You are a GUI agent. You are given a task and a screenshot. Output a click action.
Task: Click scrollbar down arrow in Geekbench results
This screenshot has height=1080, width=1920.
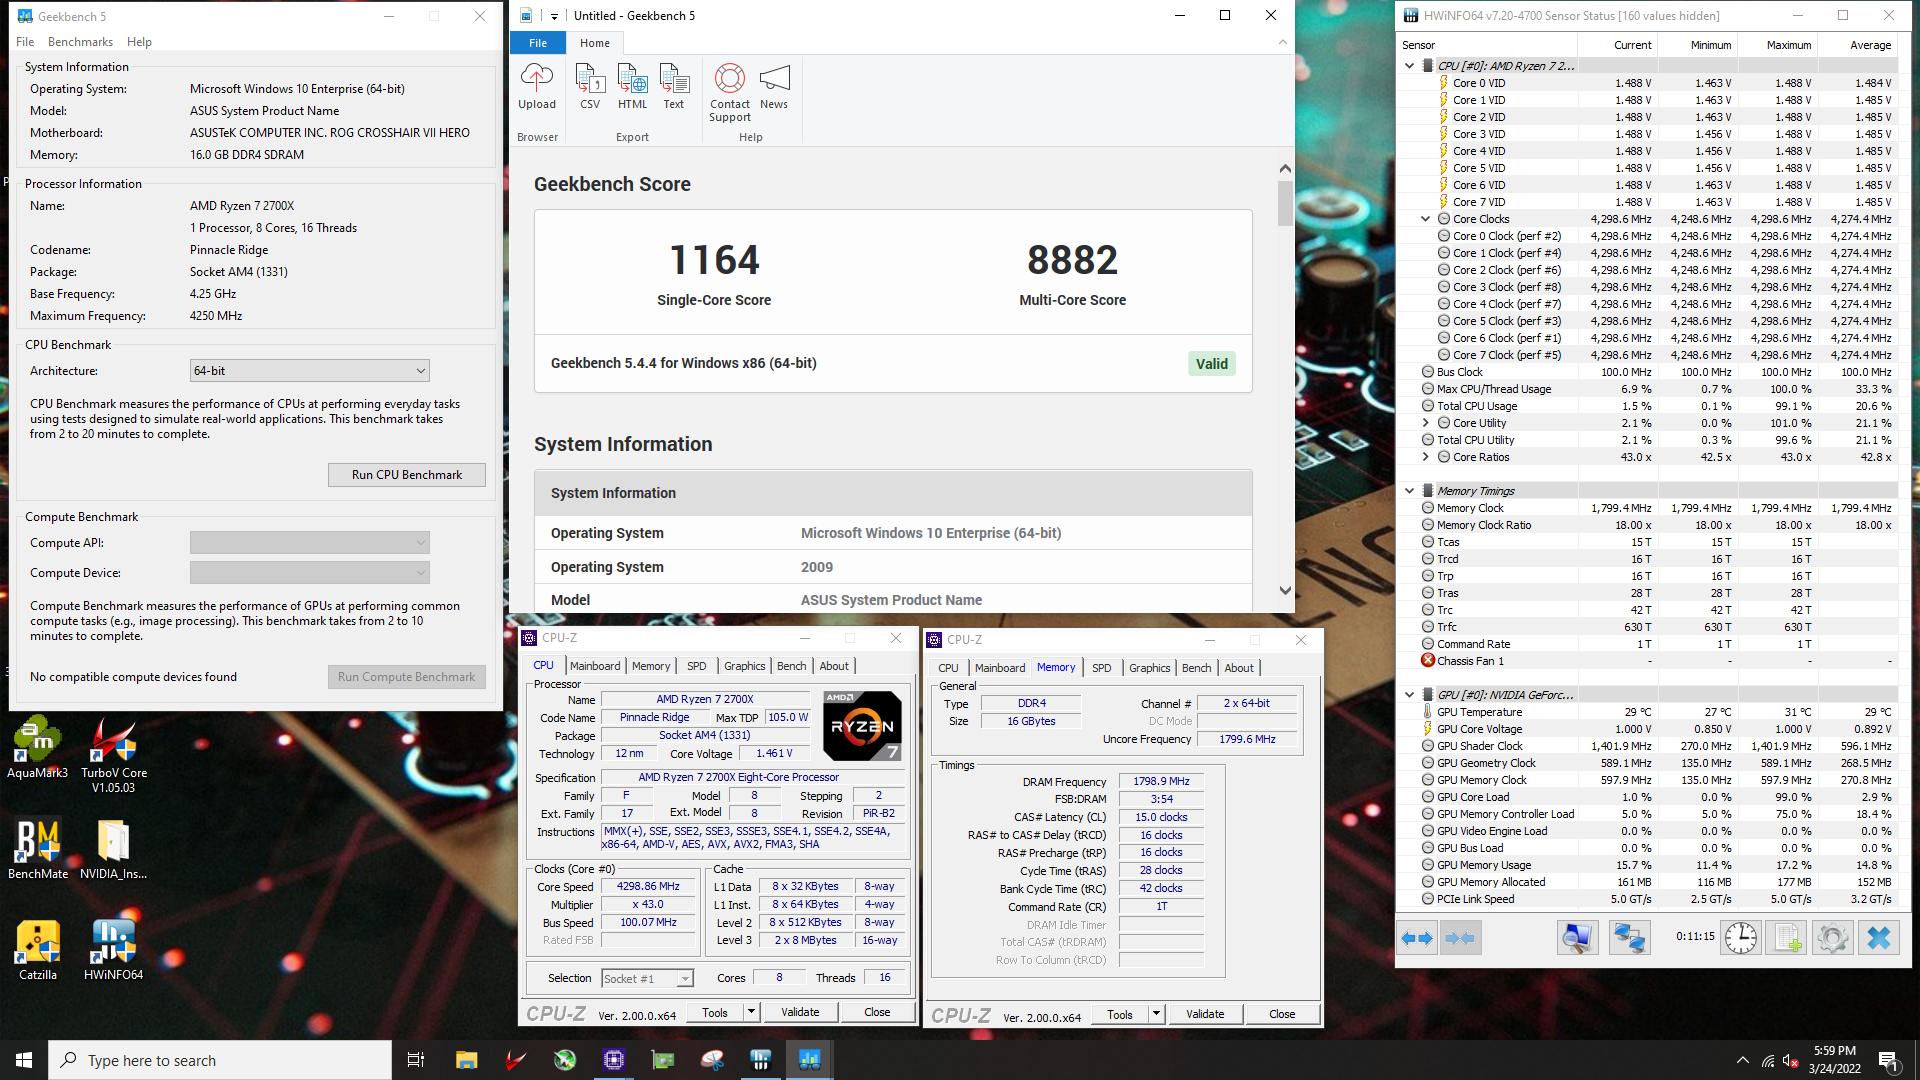click(x=1285, y=591)
